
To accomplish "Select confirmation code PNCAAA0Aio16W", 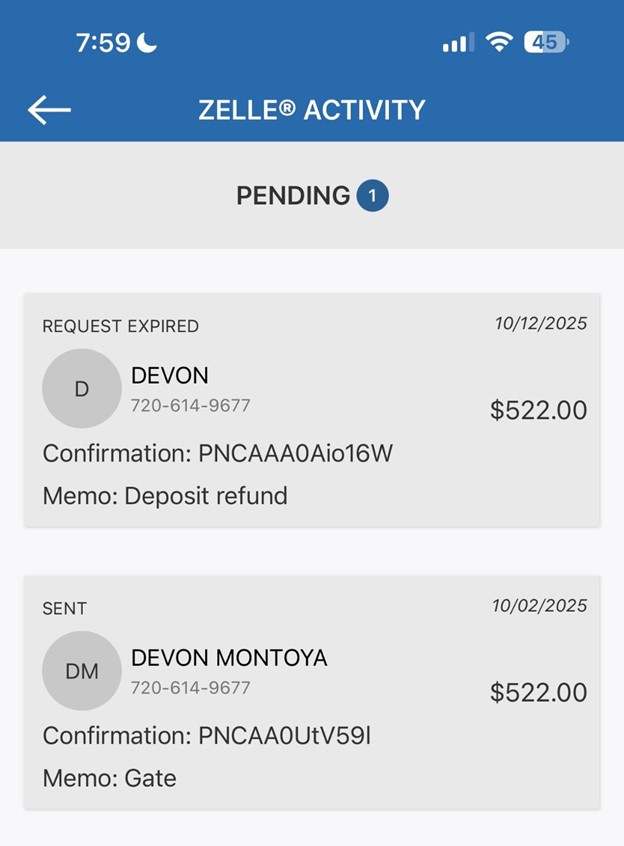I will (x=295, y=454).
